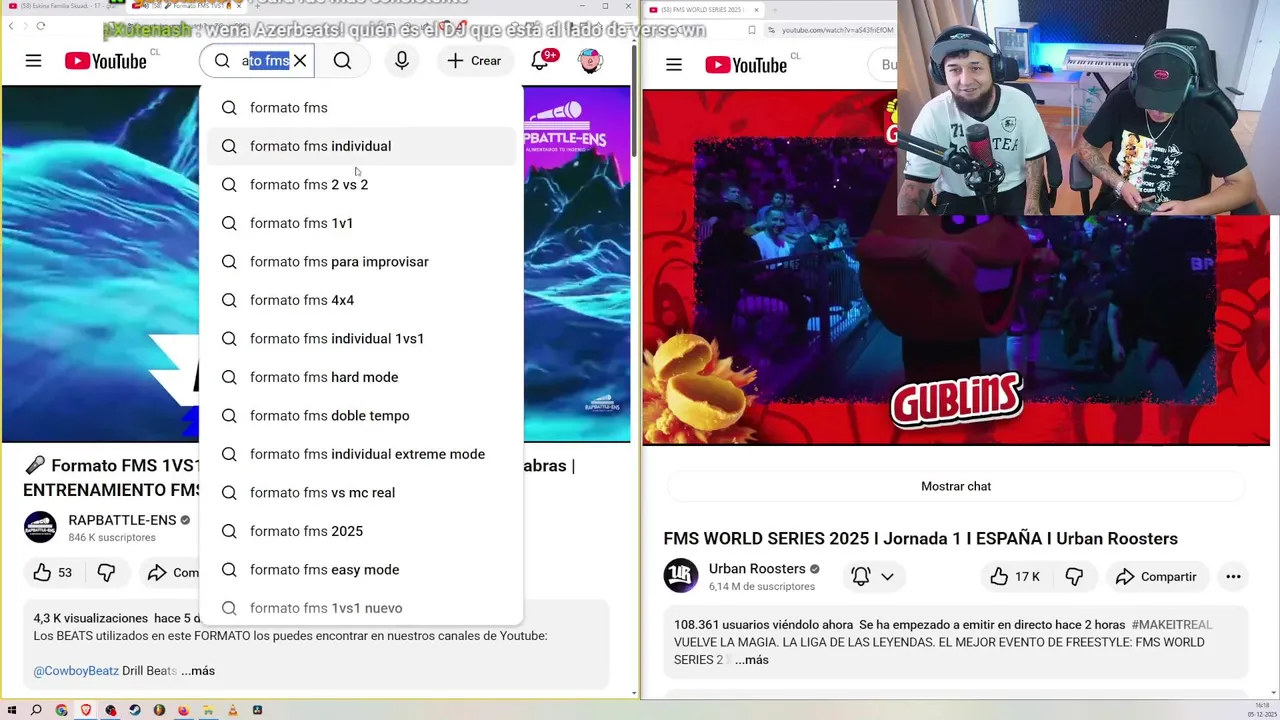Image resolution: width=1280 pixels, height=720 pixels.
Task: Open the Windows Start menu
Action: coord(12,710)
